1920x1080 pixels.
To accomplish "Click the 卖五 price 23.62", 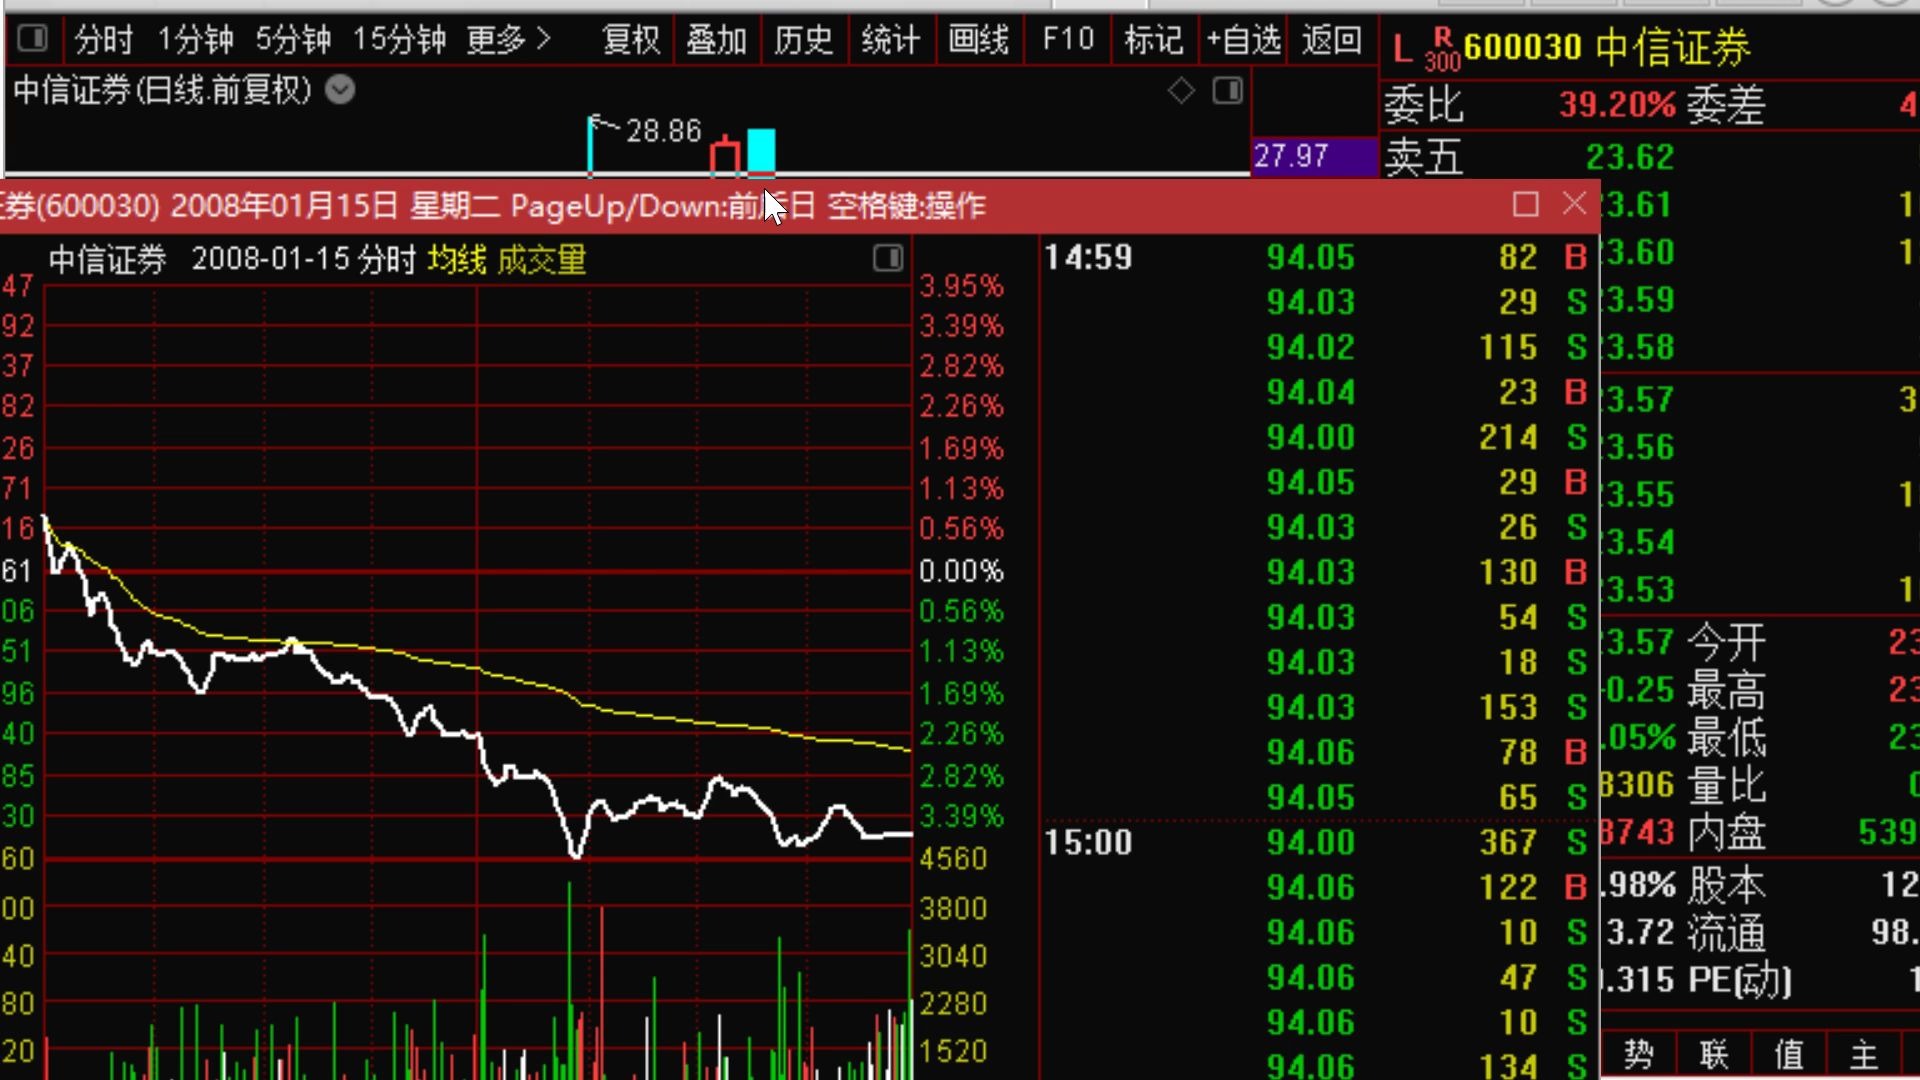I will [x=1629, y=158].
